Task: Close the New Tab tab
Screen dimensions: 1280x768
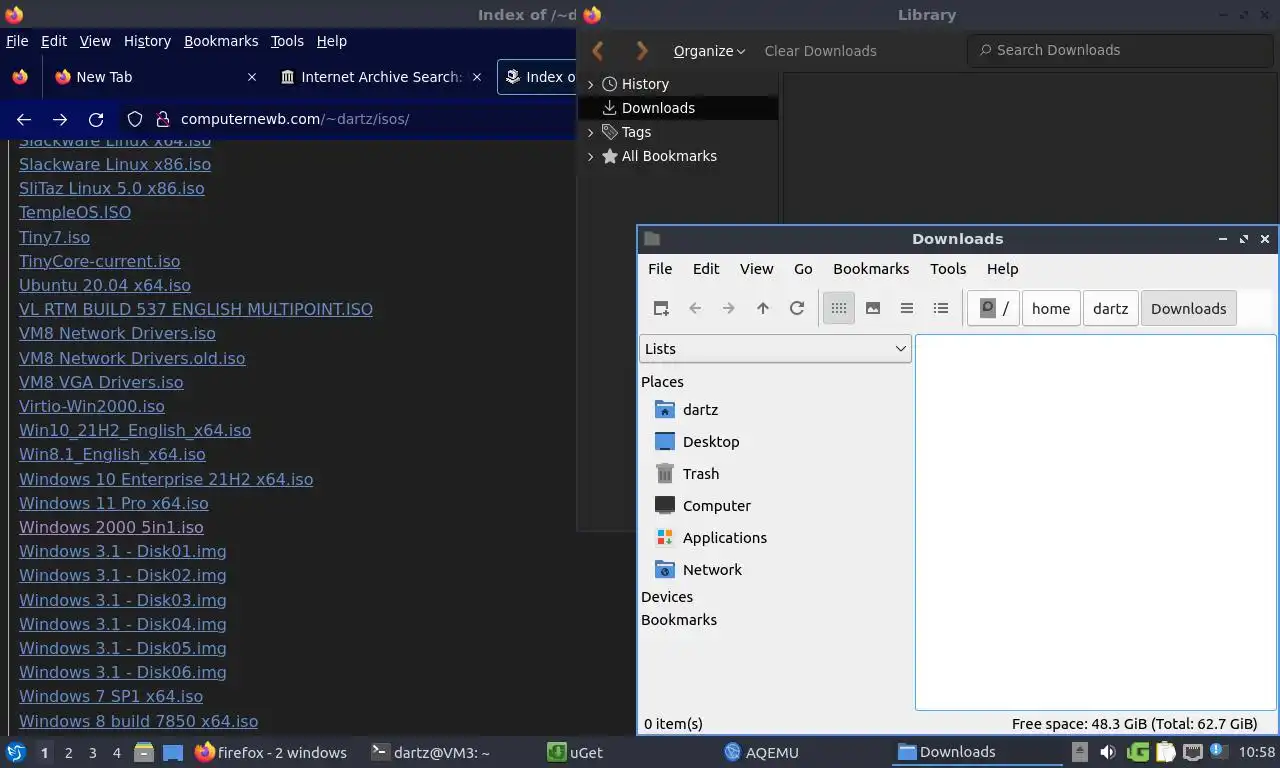Action: point(252,77)
